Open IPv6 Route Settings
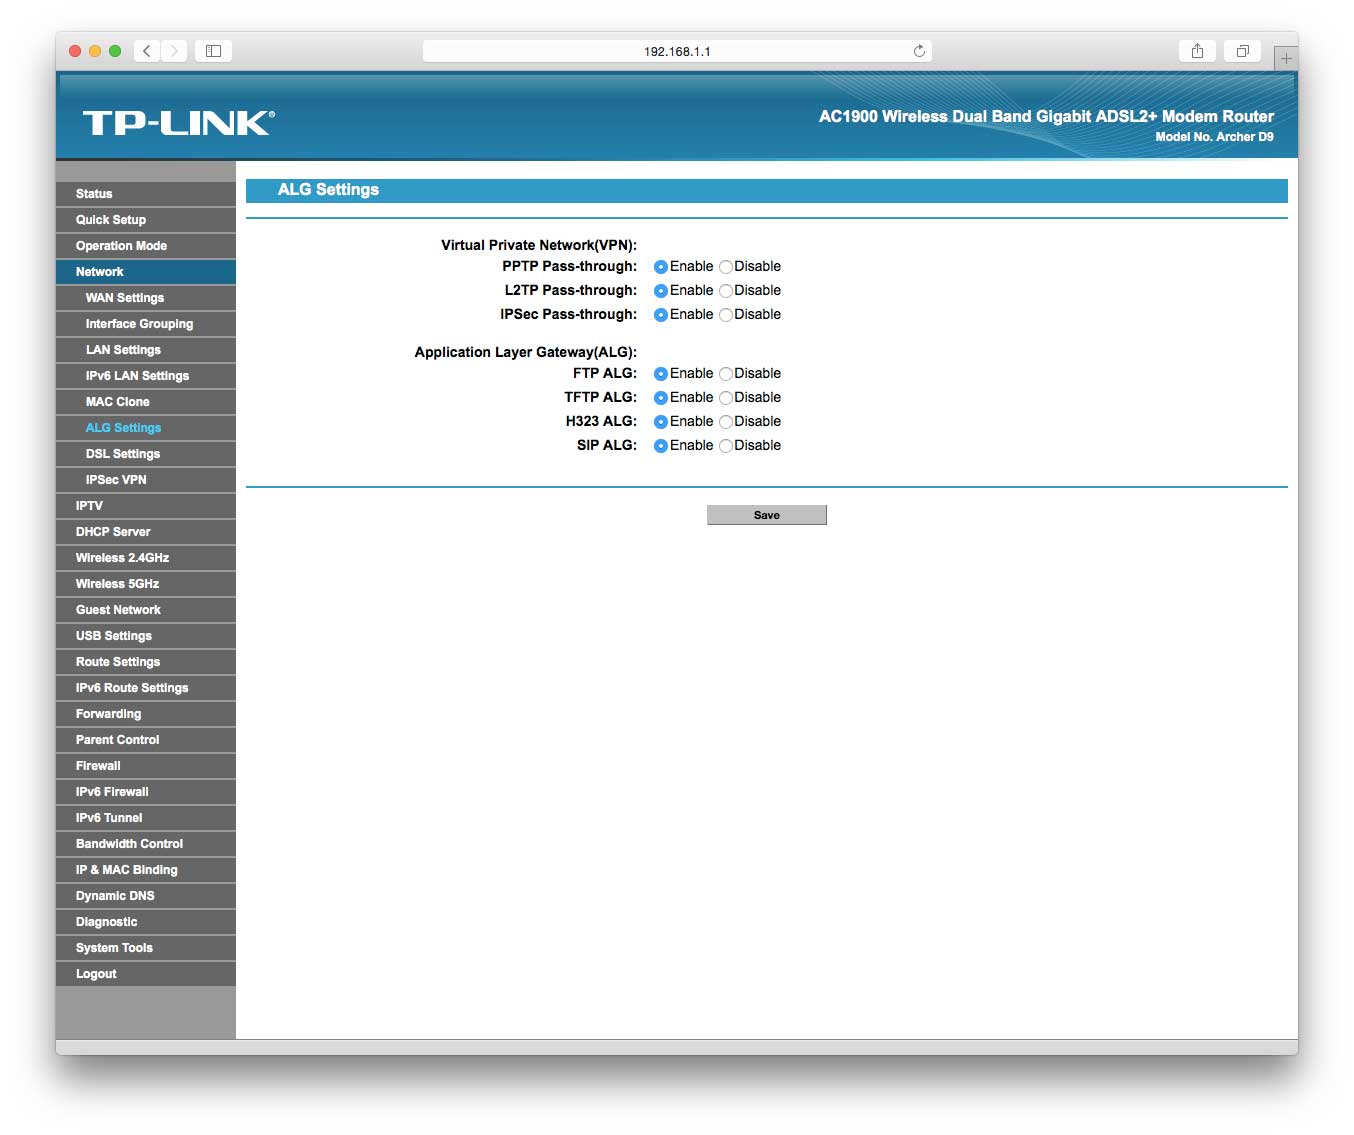Screen dimensions: 1354x1135 pos(146,688)
